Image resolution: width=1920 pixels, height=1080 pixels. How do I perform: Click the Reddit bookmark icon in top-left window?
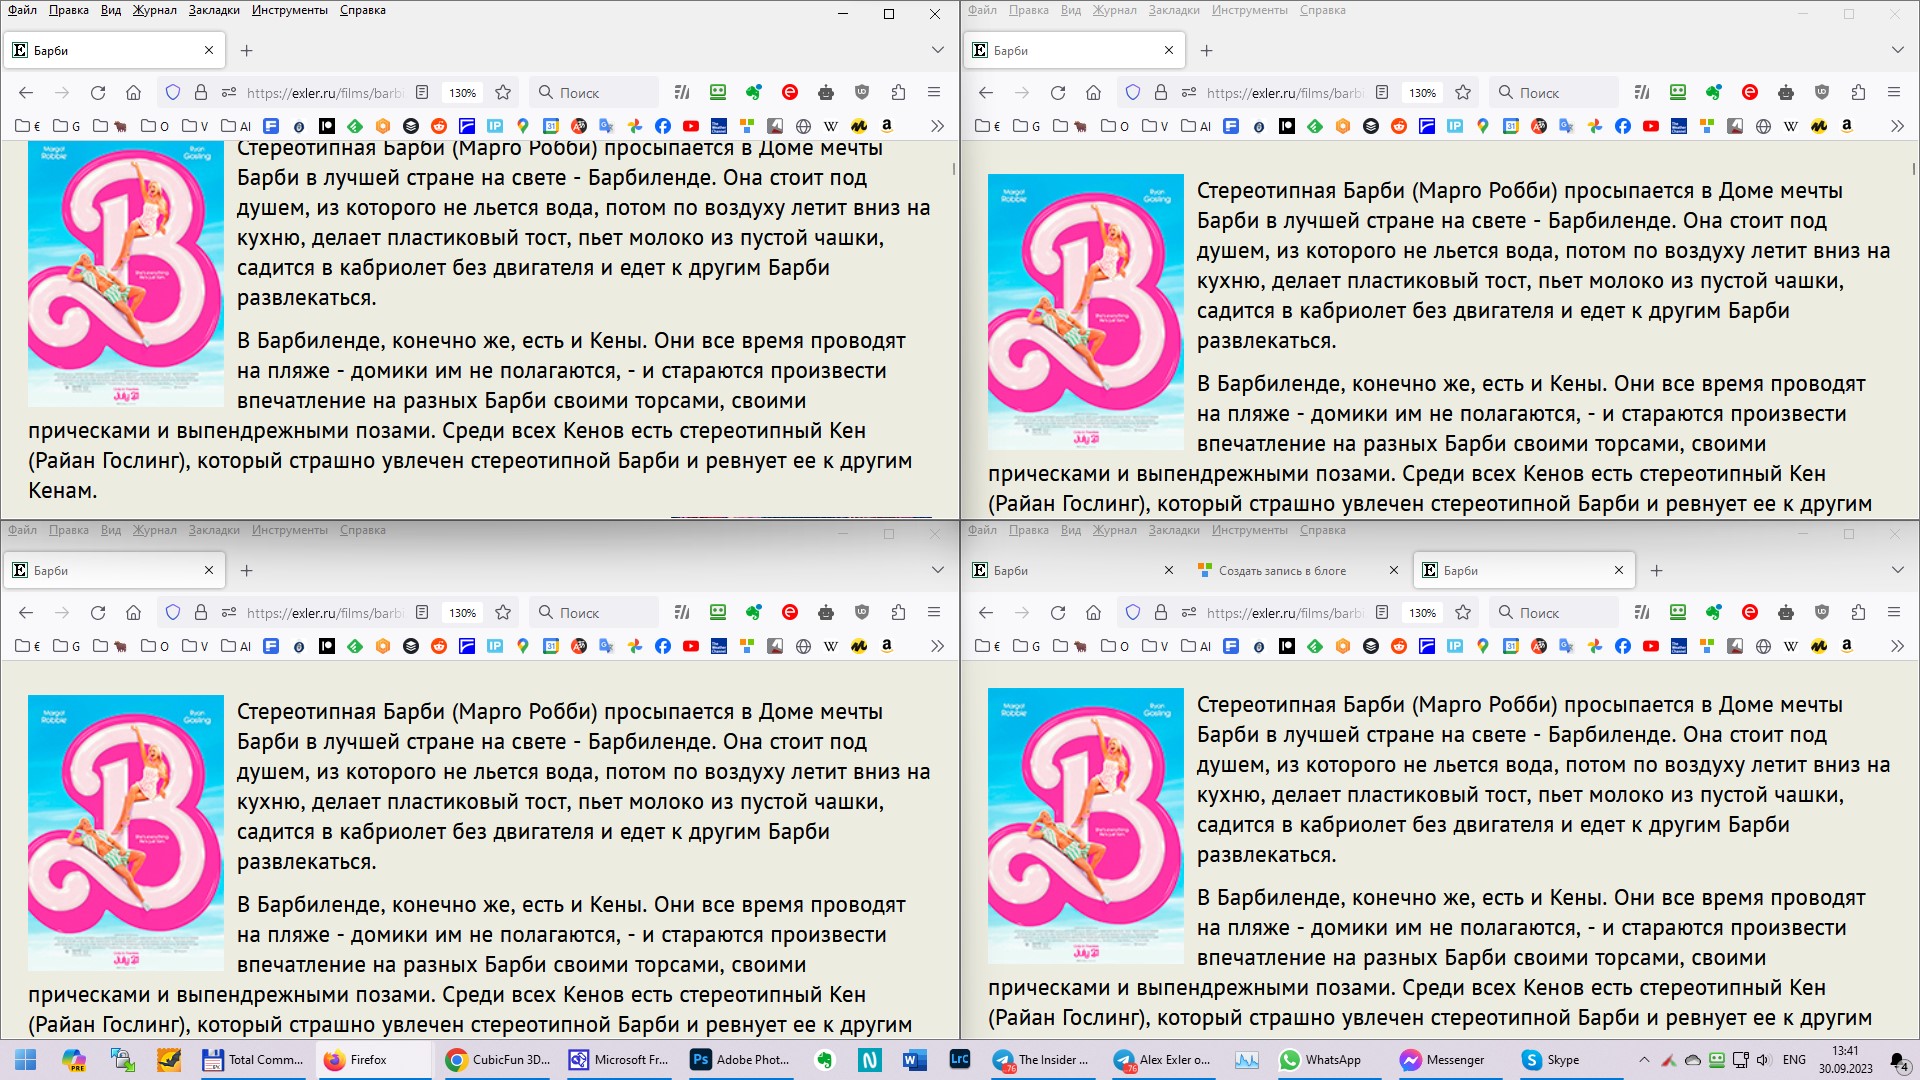438,126
